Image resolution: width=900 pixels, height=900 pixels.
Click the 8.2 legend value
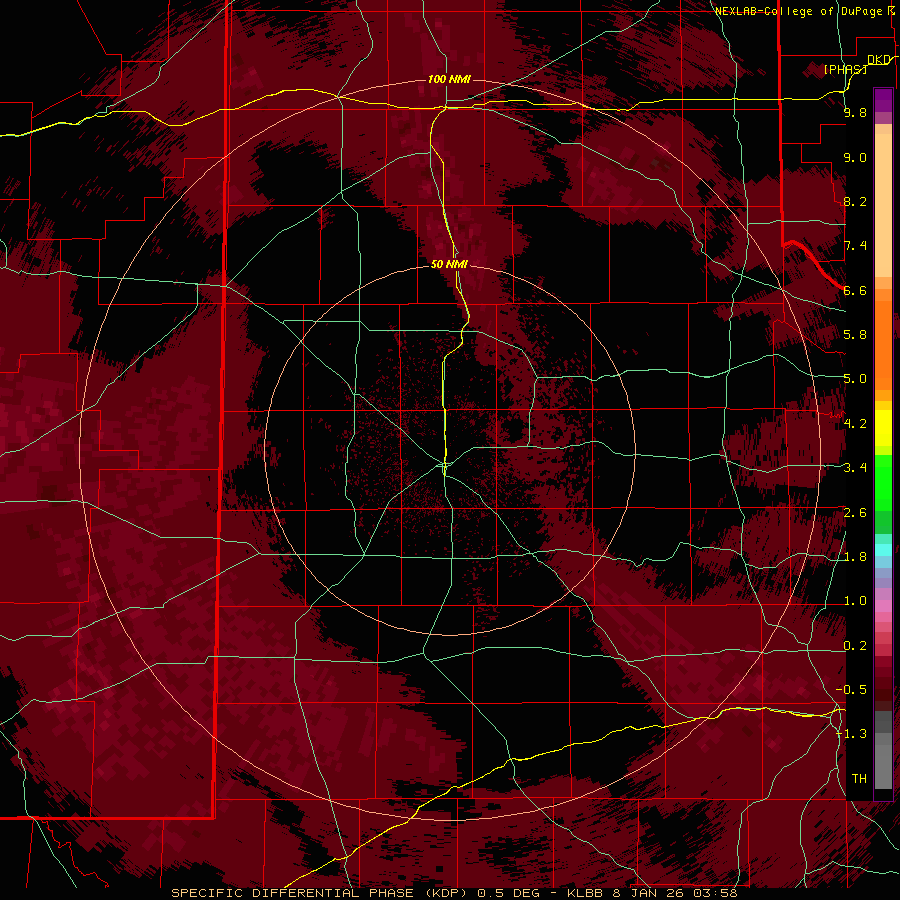click(x=855, y=201)
